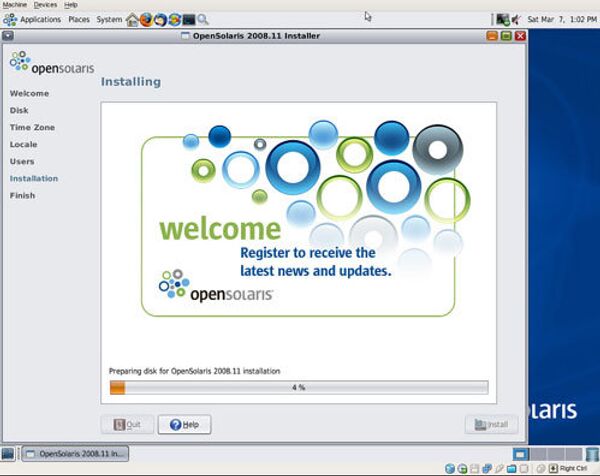Click the Preparing disk status text
Image resolution: width=600 pixels, height=476 pixels.
point(194,371)
